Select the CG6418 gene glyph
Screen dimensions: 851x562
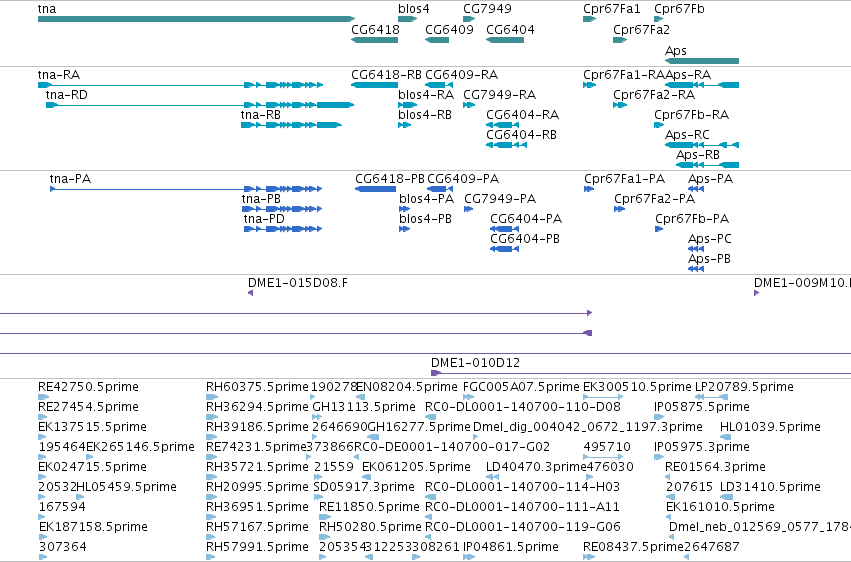click(x=374, y=40)
